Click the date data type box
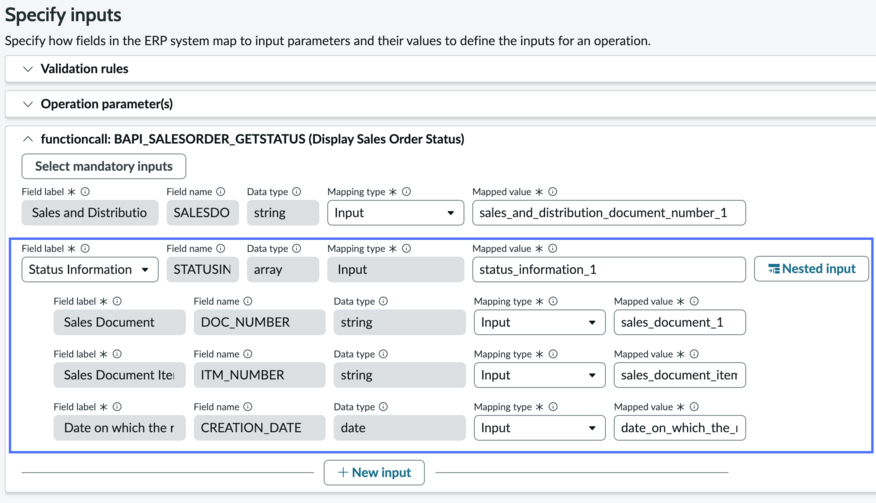The width and height of the screenshot is (876, 503). click(399, 428)
